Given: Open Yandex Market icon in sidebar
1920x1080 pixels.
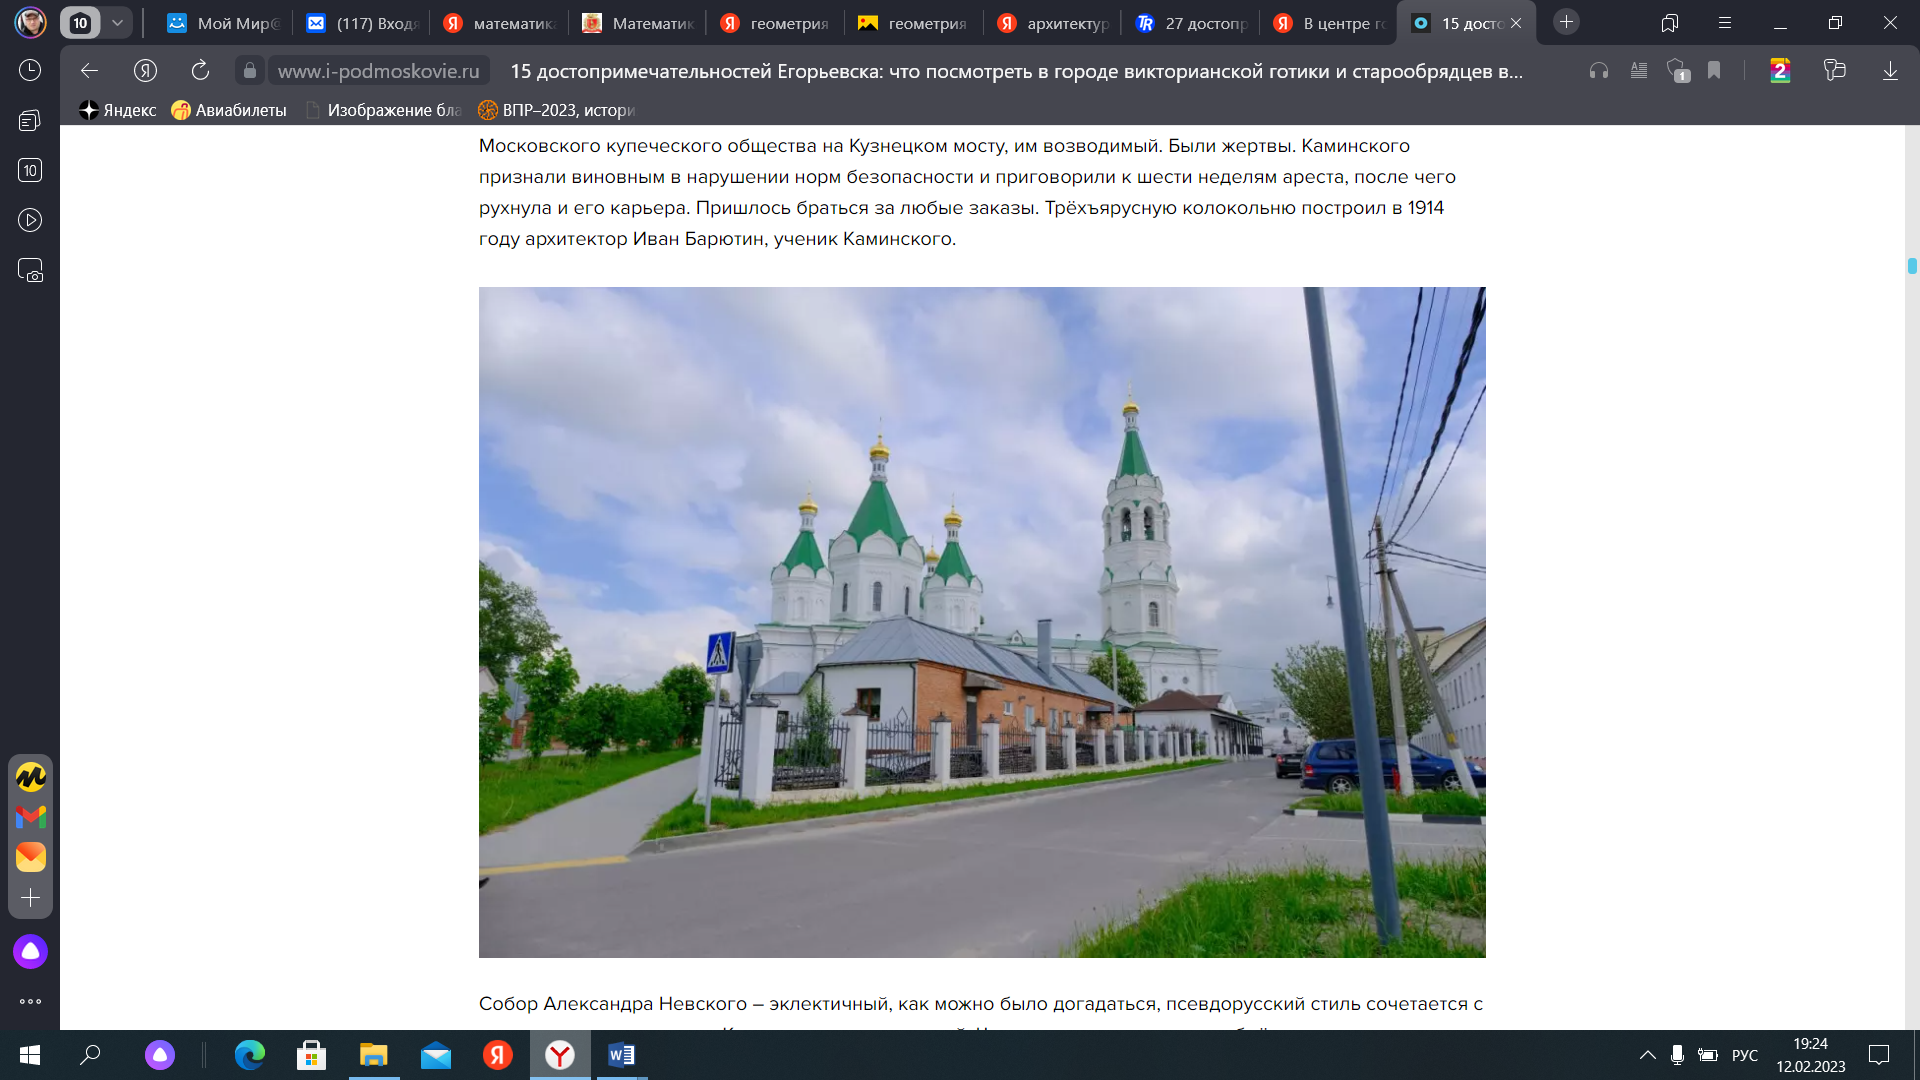Looking at the screenshot, I should click(30, 776).
